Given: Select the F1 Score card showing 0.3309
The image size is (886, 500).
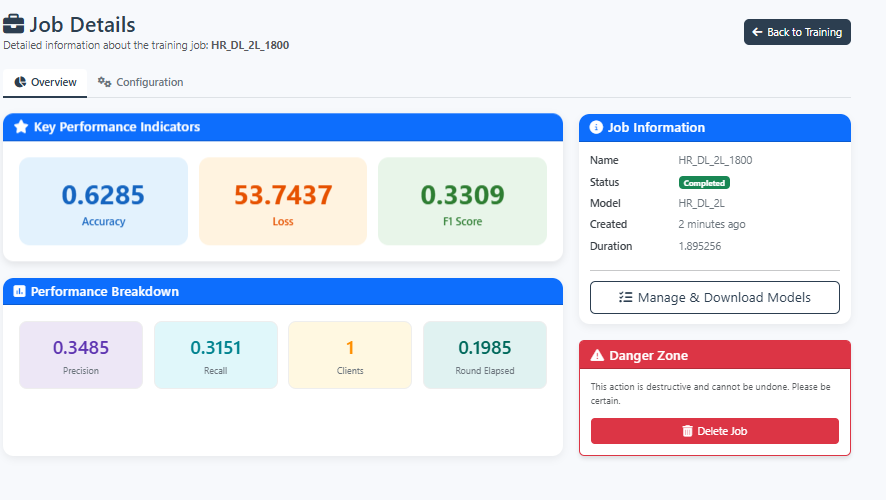Looking at the screenshot, I should 462,201.
